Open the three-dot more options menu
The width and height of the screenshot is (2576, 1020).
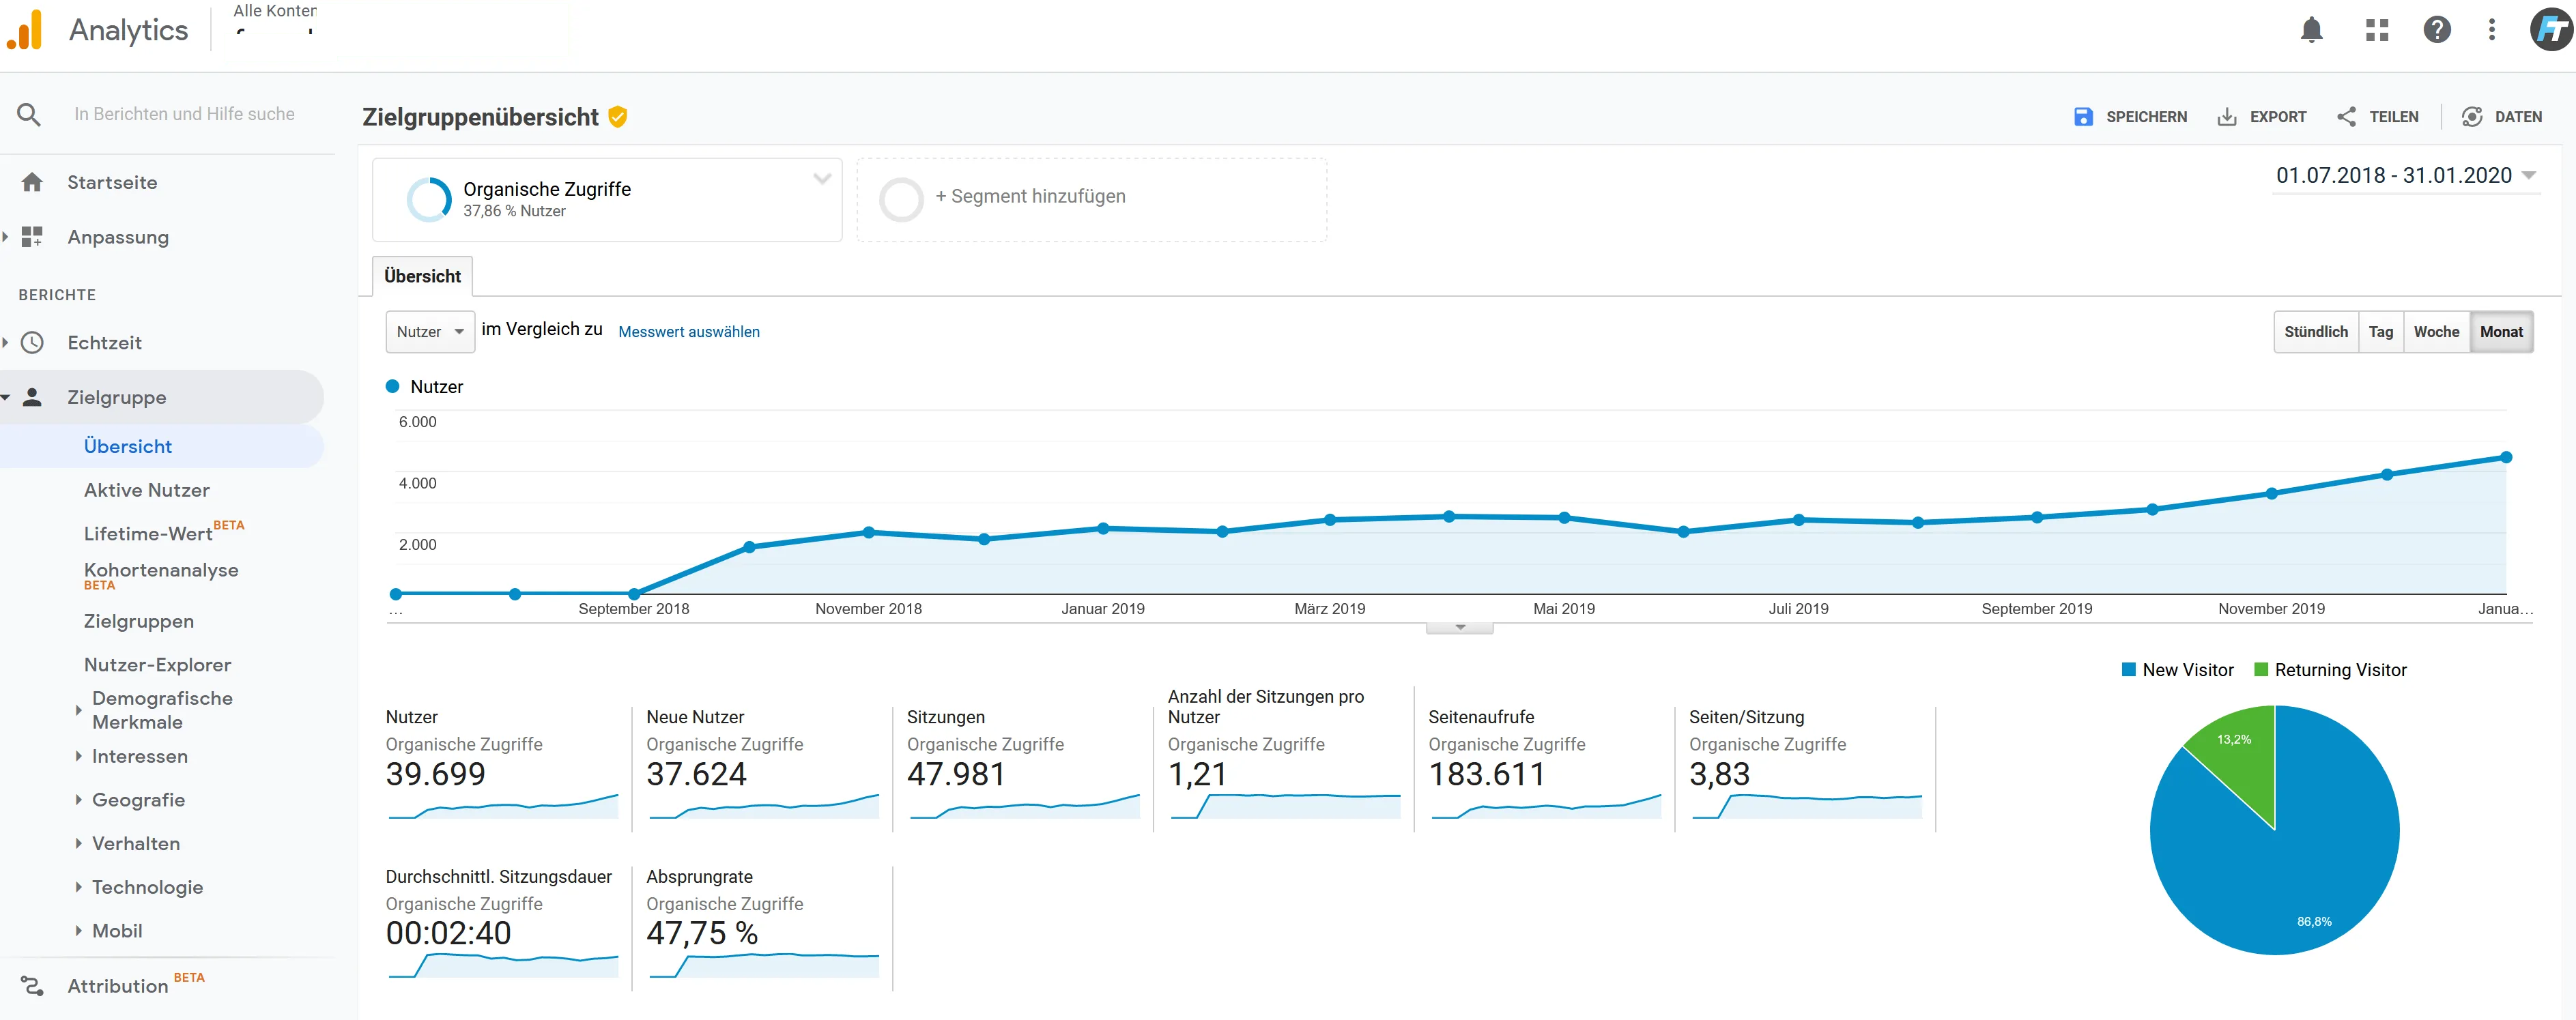point(2492,30)
